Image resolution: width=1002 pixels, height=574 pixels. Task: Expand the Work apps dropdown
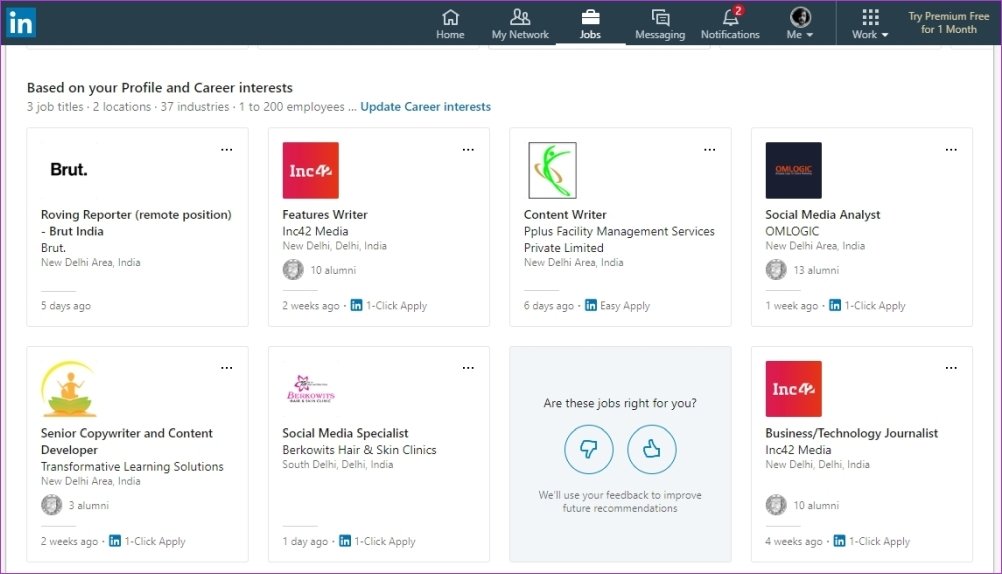click(870, 24)
